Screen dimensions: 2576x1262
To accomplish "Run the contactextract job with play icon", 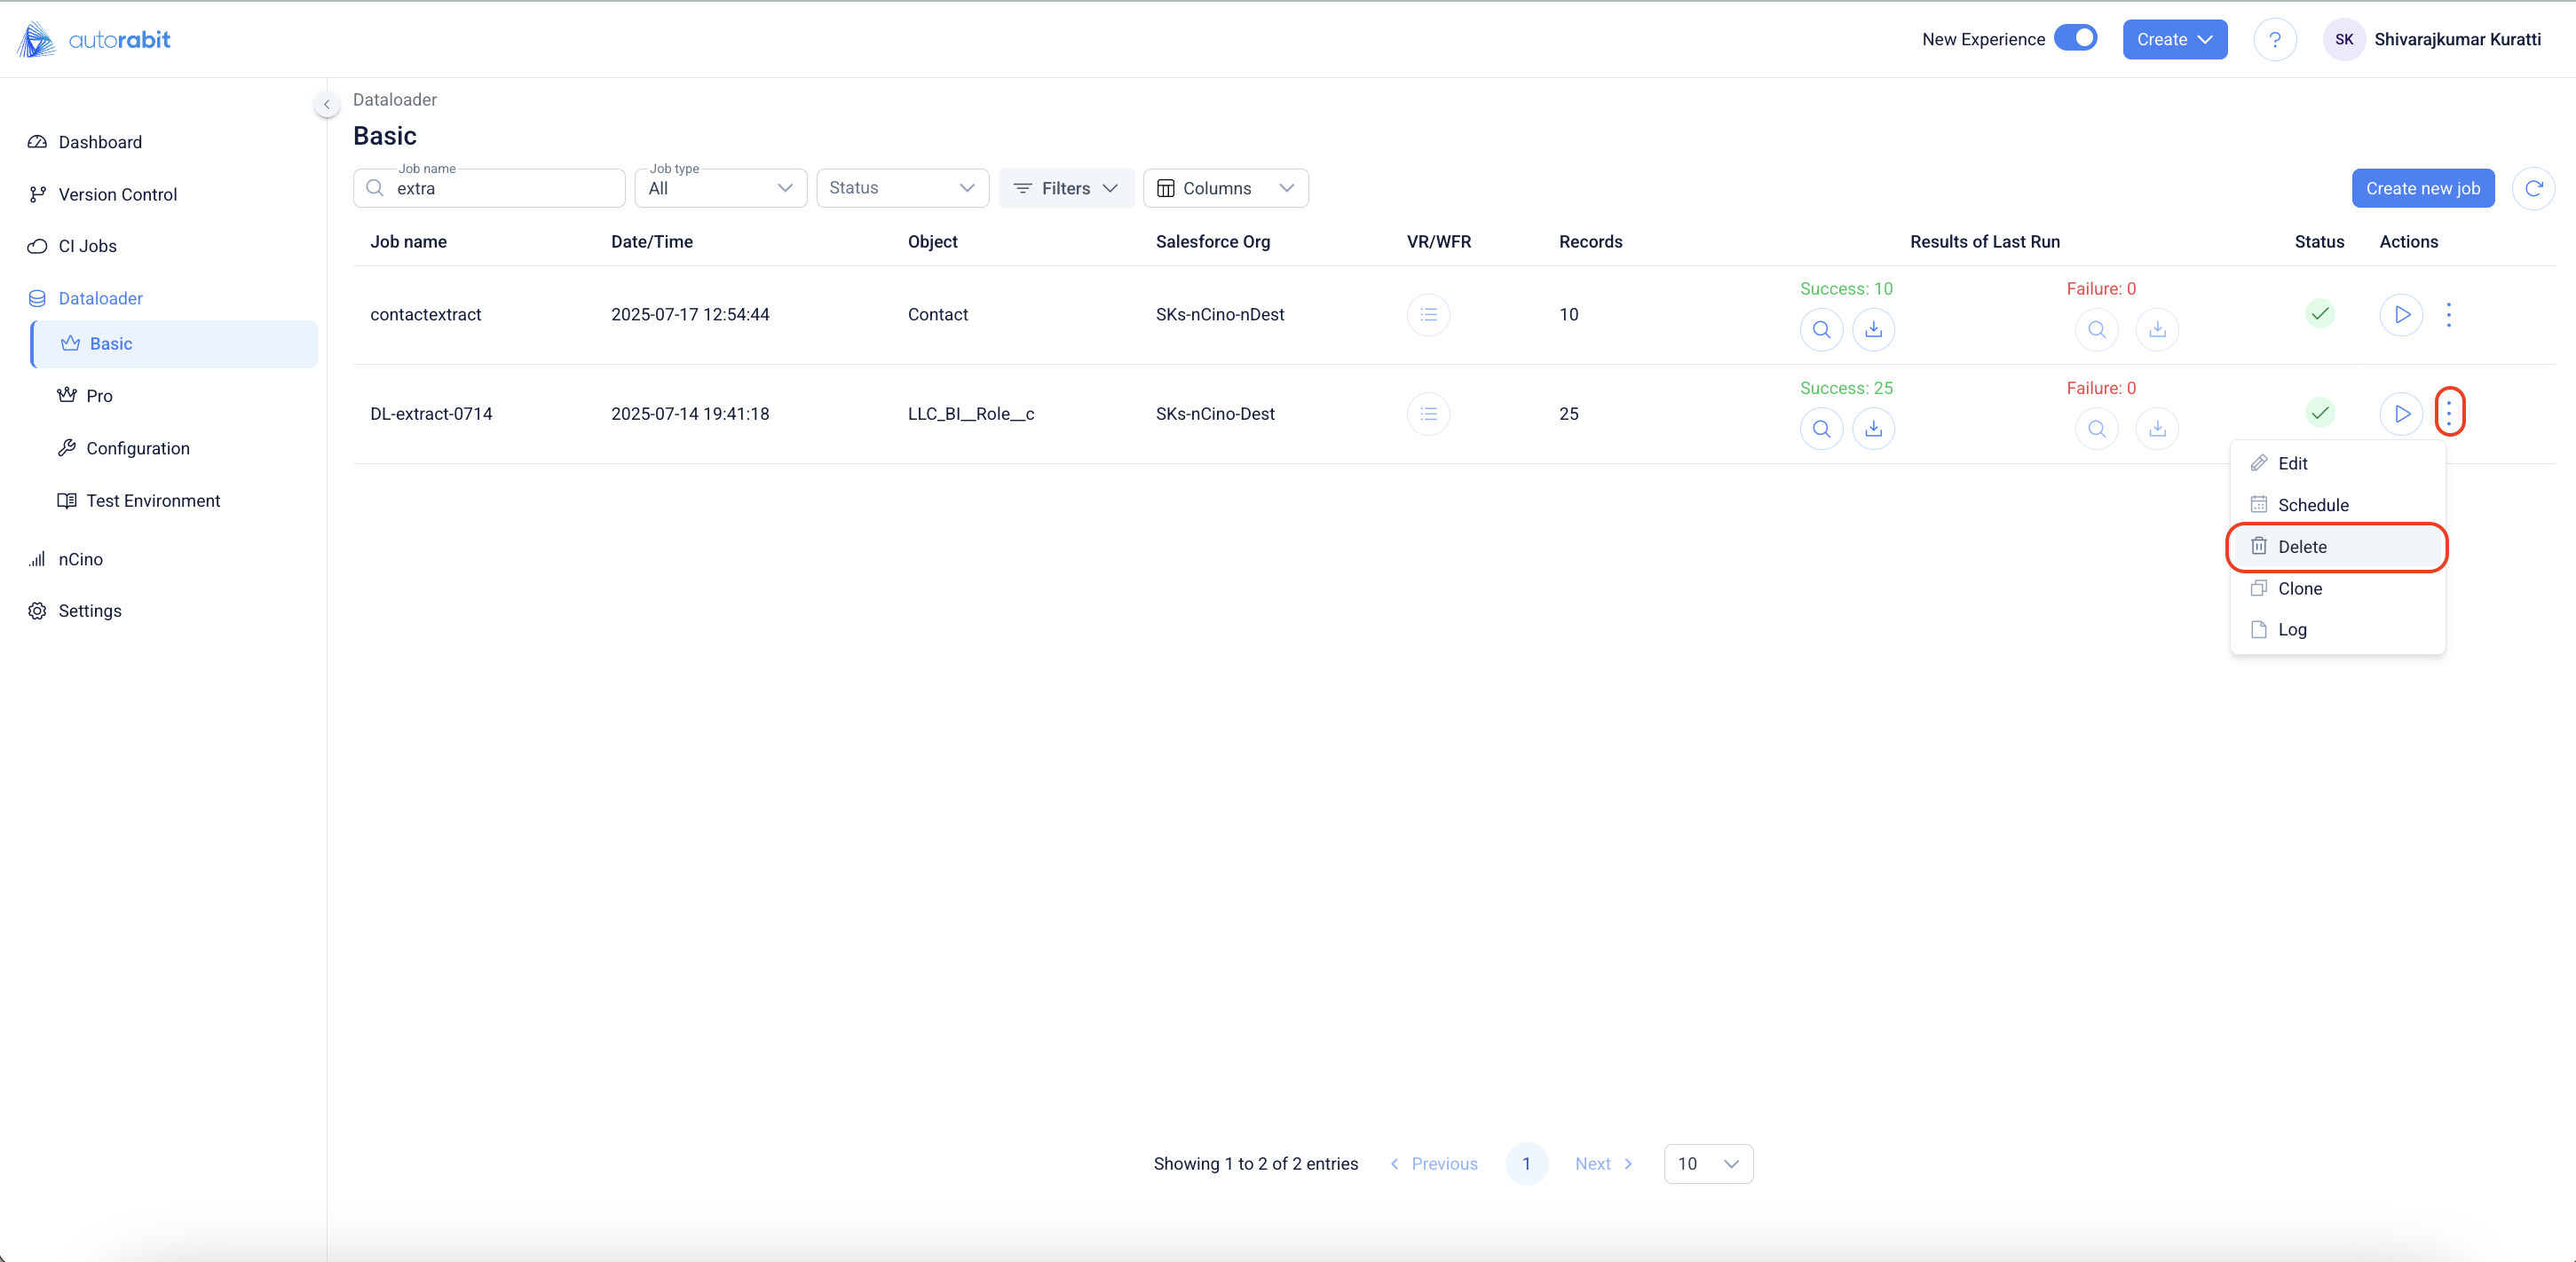I will point(2401,315).
